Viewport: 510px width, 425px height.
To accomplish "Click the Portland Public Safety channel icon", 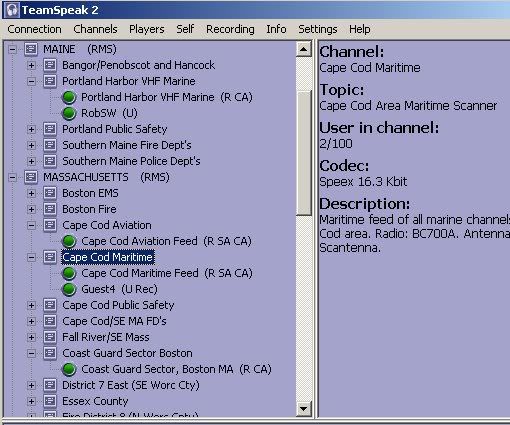I will click(x=50, y=129).
